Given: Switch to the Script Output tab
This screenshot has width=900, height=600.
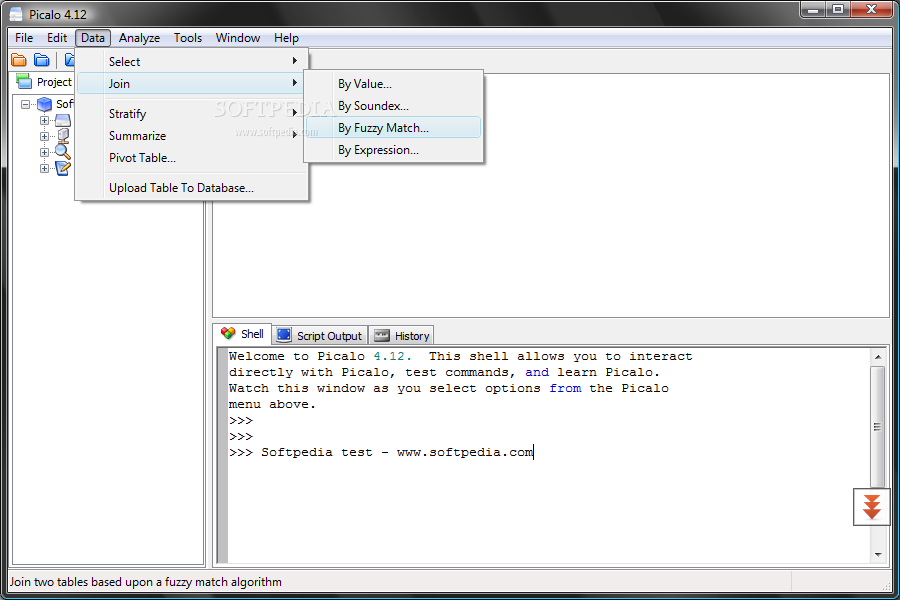Looking at the screenshot, I should (x=319, y=335).
